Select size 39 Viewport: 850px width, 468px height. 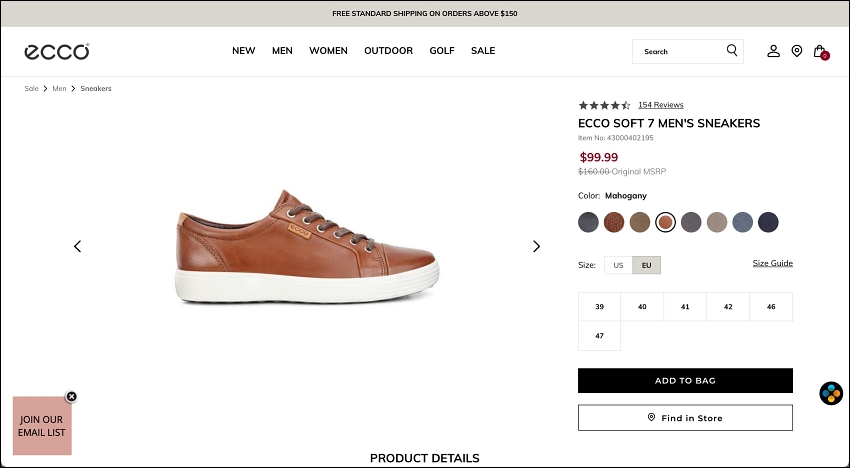600,306
